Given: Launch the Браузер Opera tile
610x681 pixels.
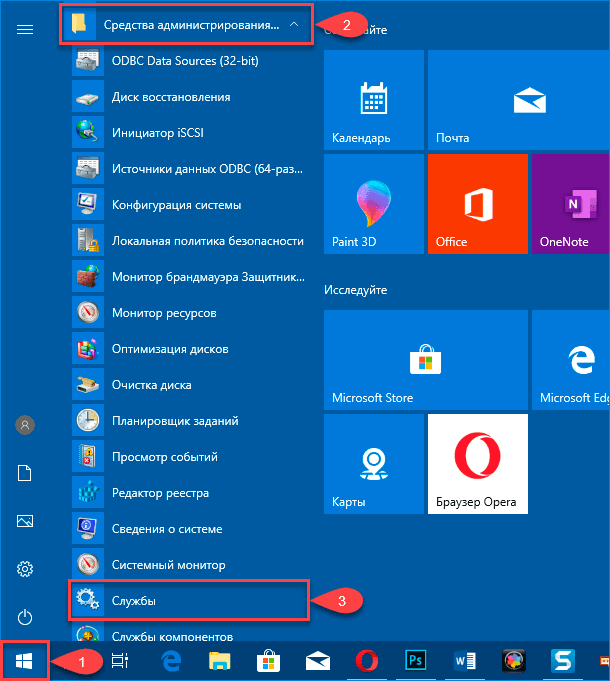Looking at the screenshot, I should (478, 464).
